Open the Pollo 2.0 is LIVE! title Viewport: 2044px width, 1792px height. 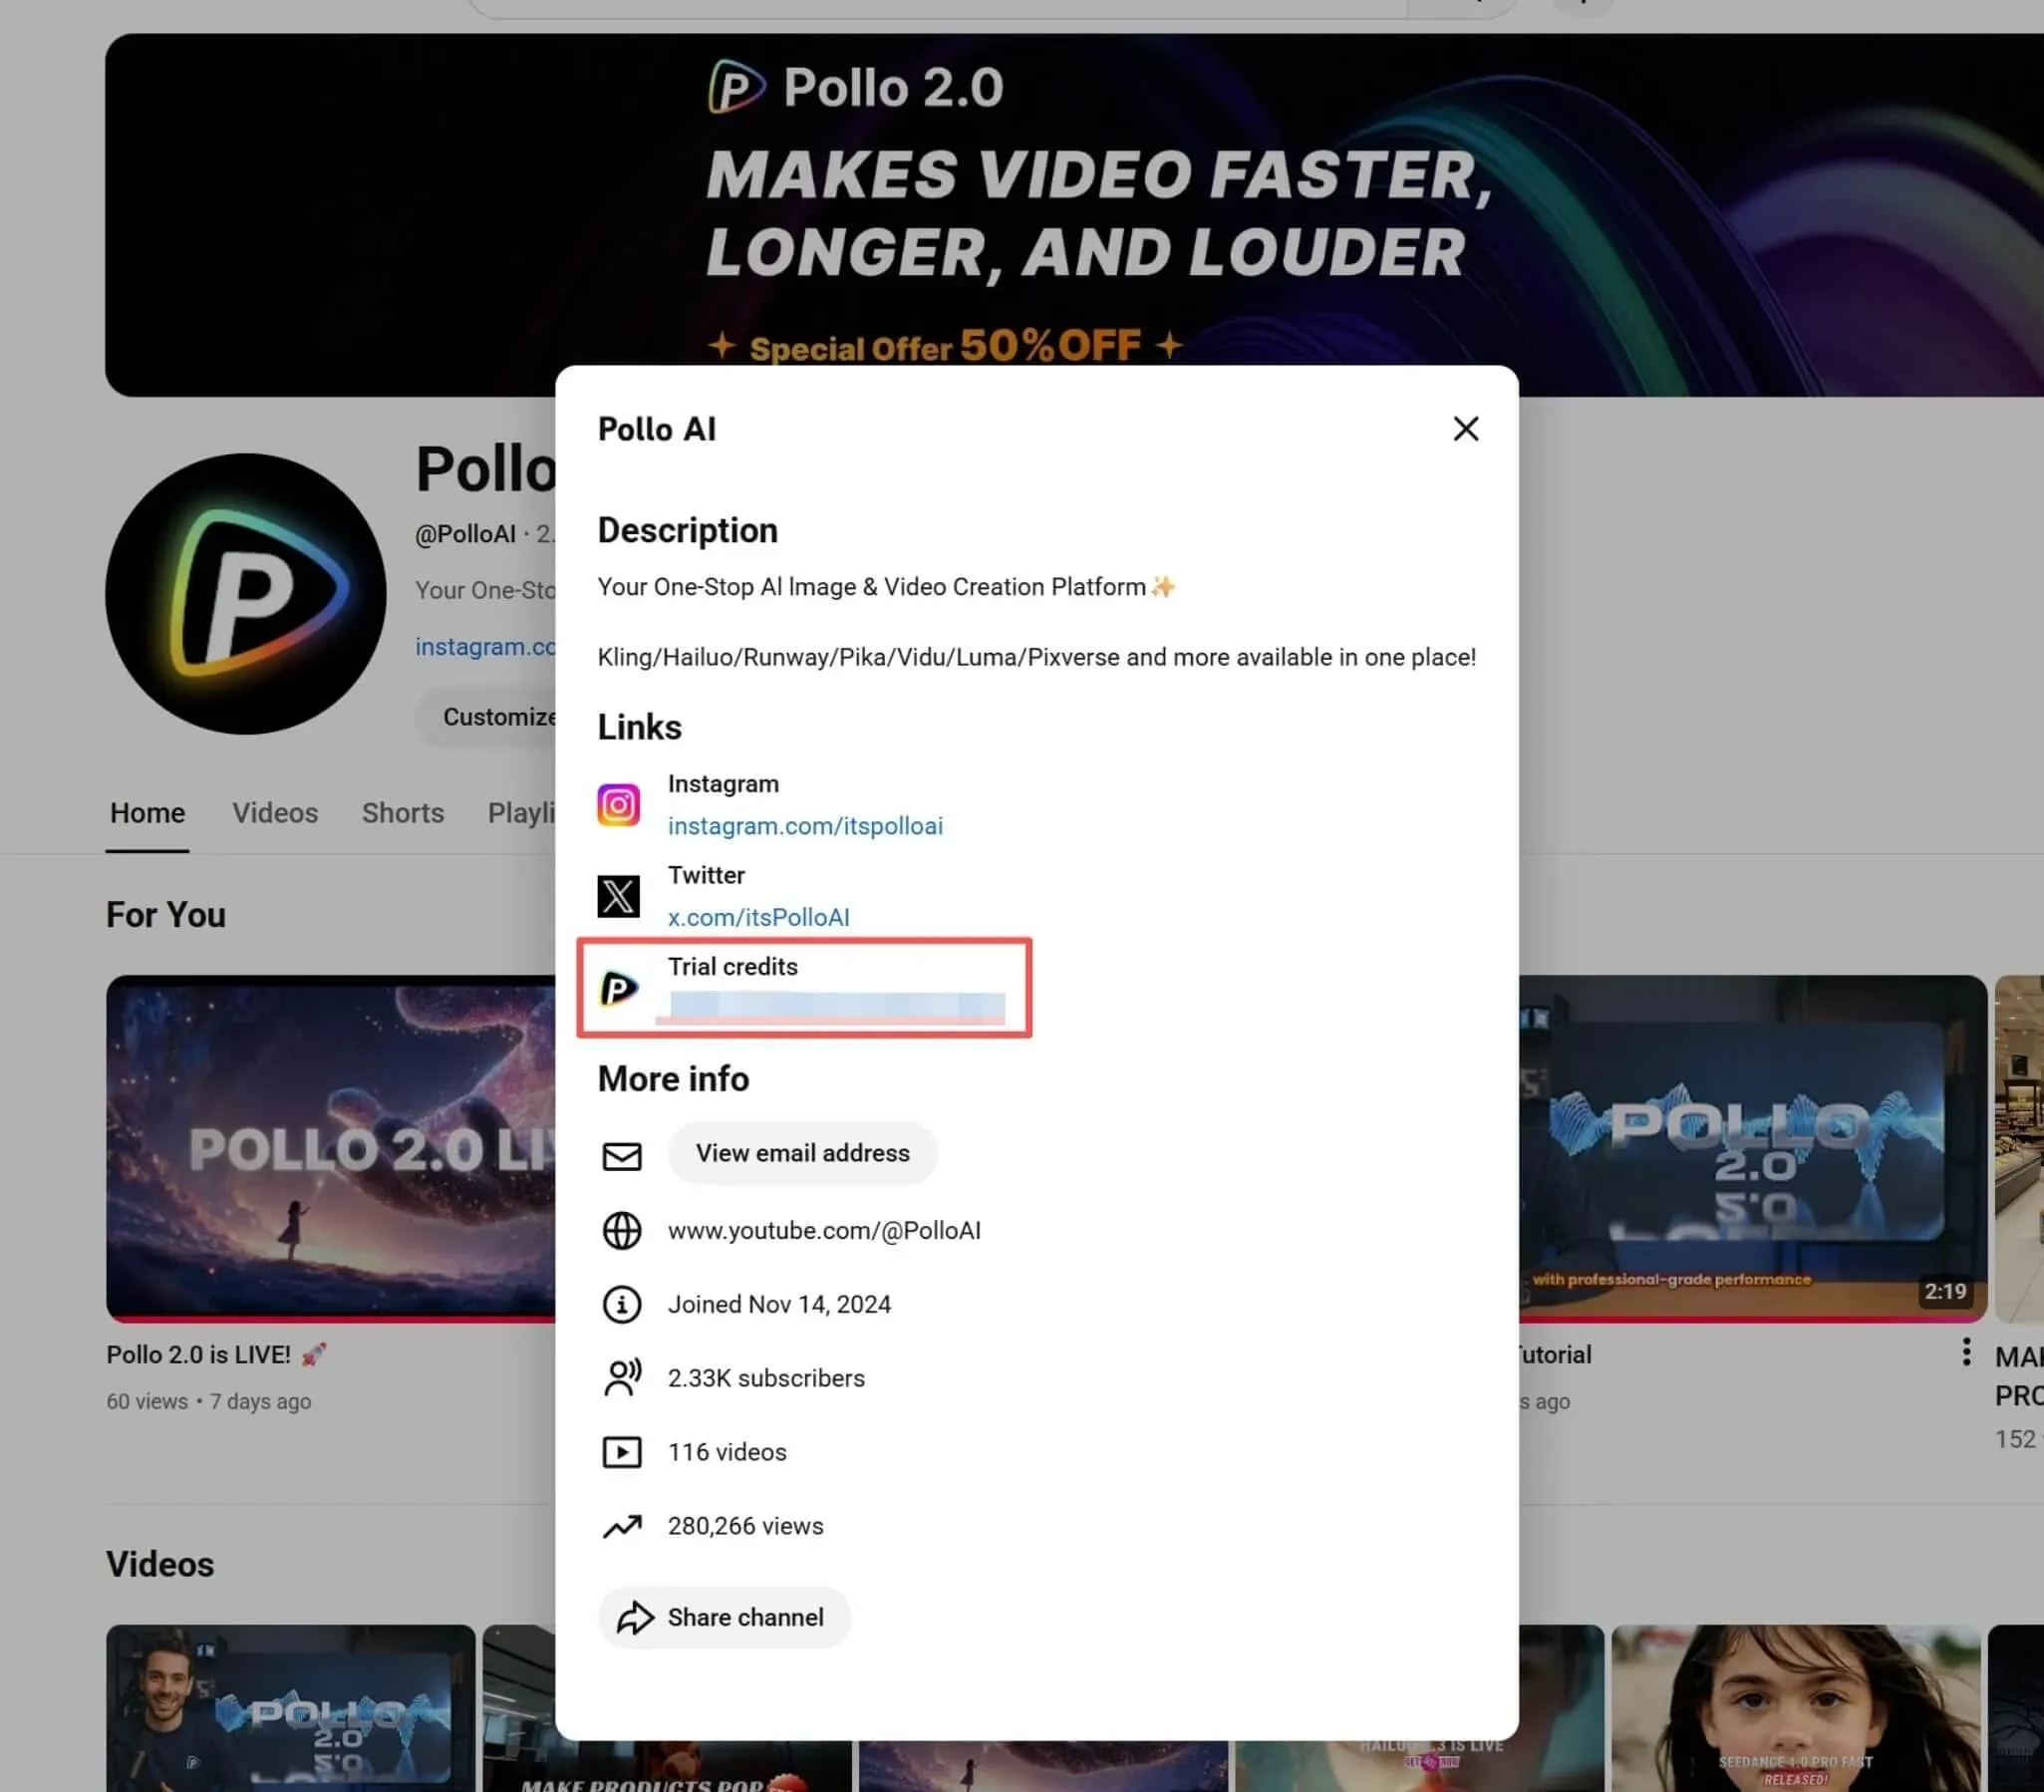(216, 1355)
